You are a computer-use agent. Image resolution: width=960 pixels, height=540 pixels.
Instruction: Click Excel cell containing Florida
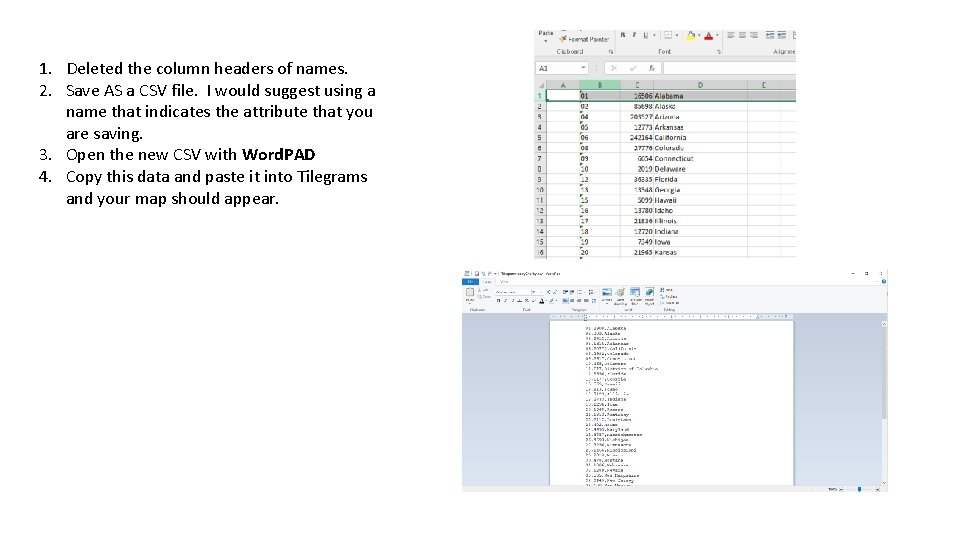click(700, 179)
